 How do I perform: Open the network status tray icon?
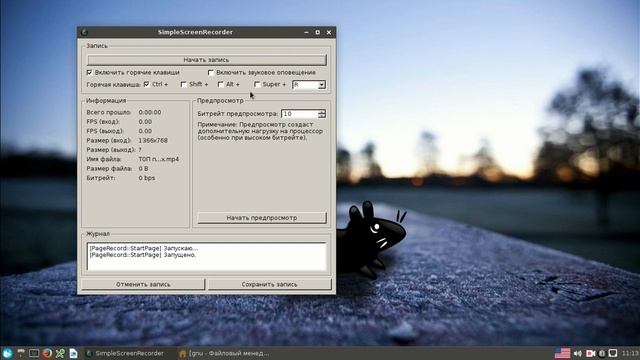pyautogui.click(x=613, y=353)
